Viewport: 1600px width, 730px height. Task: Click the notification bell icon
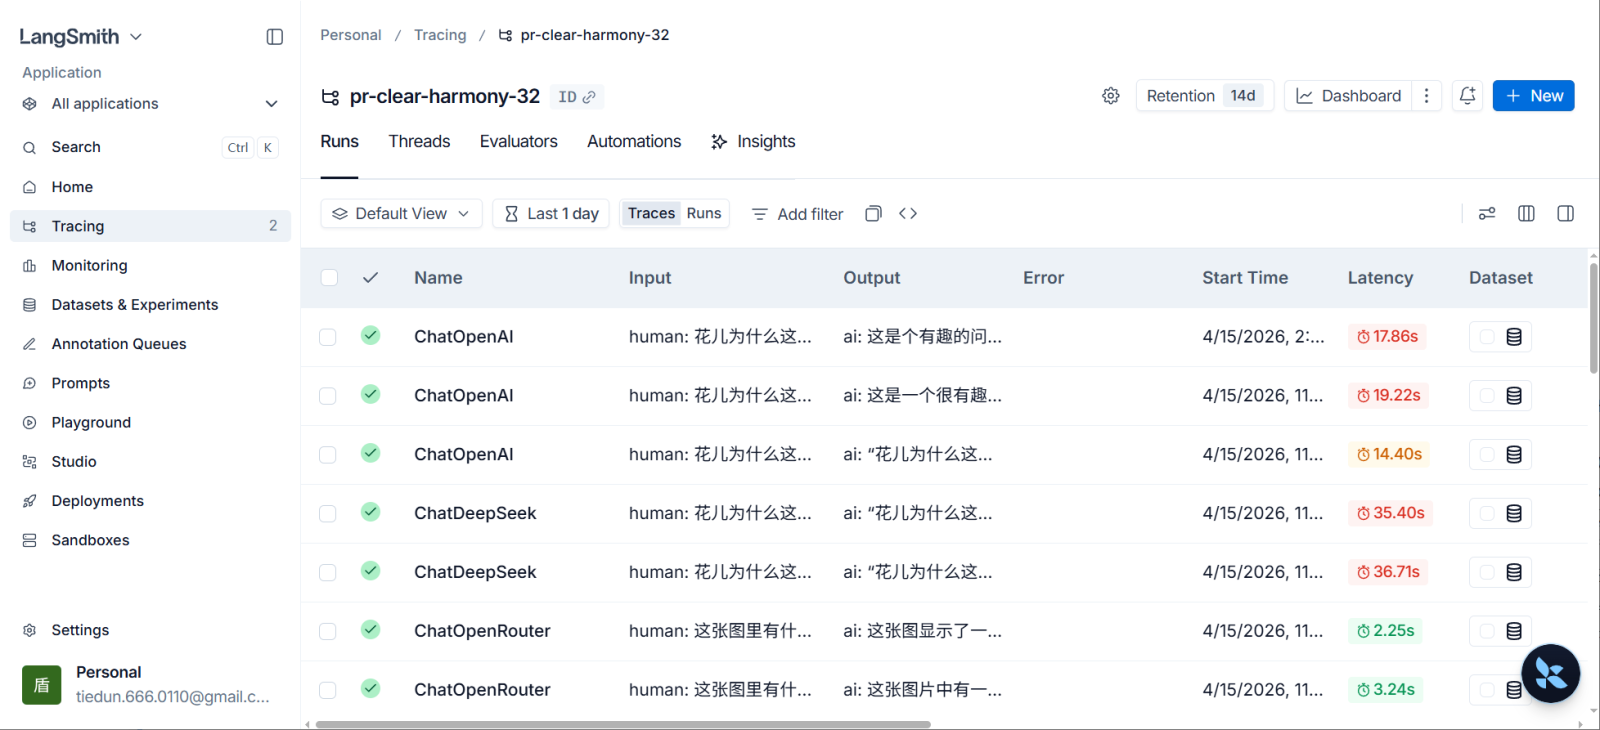[1467, 96]
